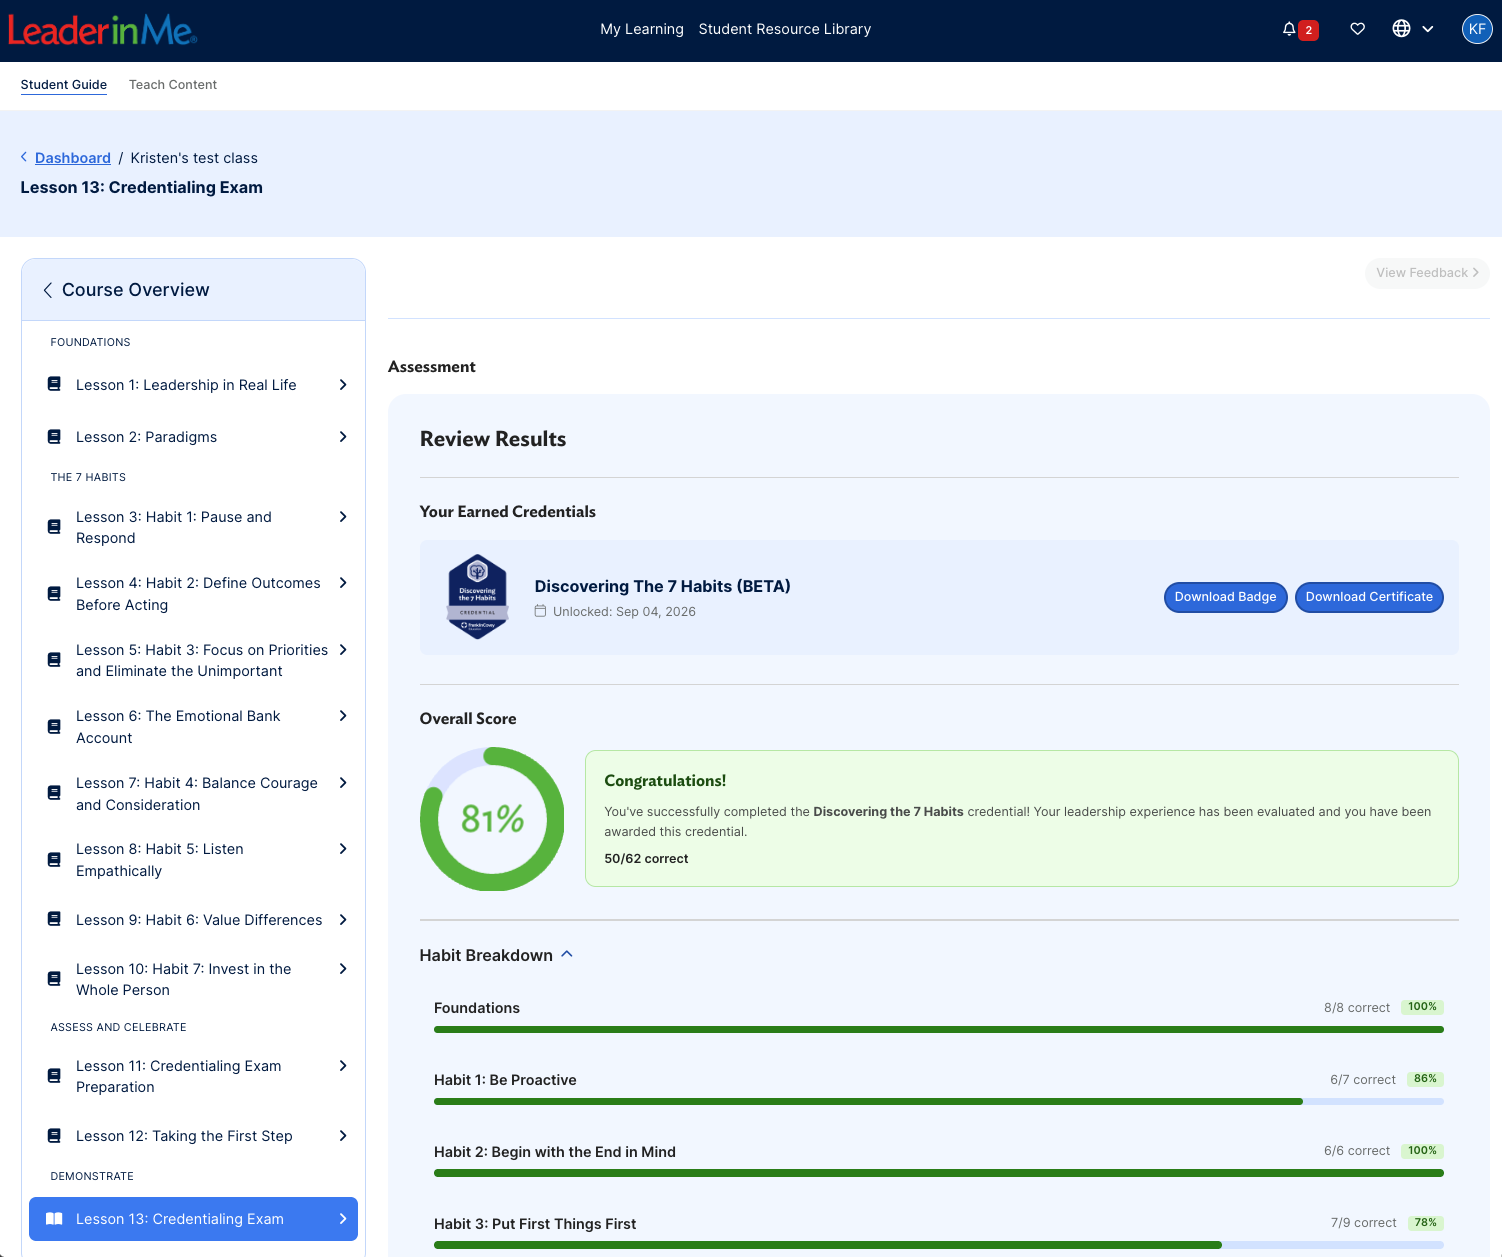Image resolution: width=1502 pixels, height=1257 pixels.
Task: Expand Lesson 4 Define Outcomes chevron
Action: click(343, 582)
